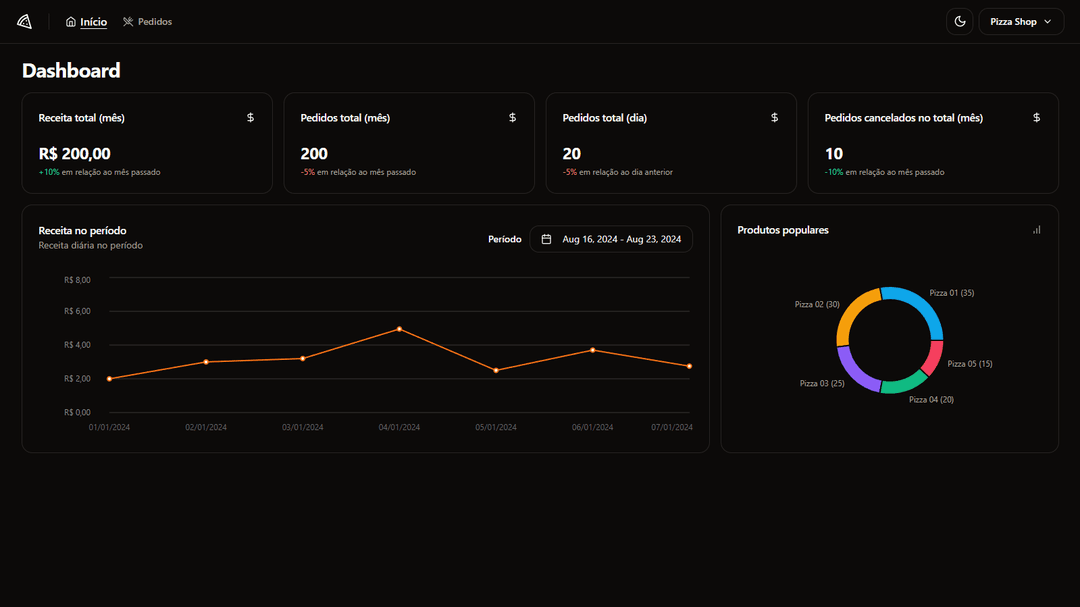Screen dimensions: 1080x607
Task: Go to the Início tab
Action: (x=93, y=22)
